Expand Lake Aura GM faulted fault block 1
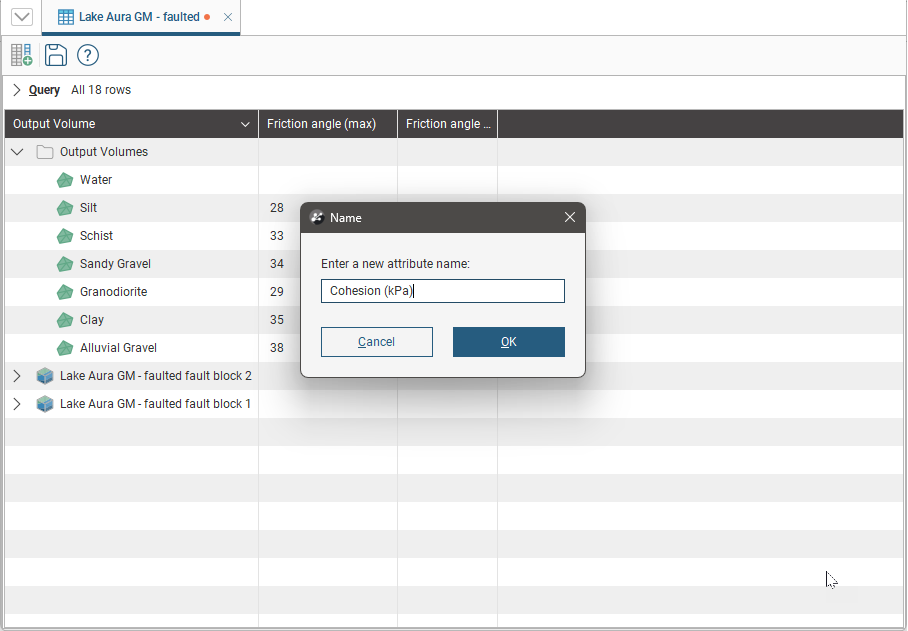Viewport: 908px width, 631px height. [x=17, y=403]
